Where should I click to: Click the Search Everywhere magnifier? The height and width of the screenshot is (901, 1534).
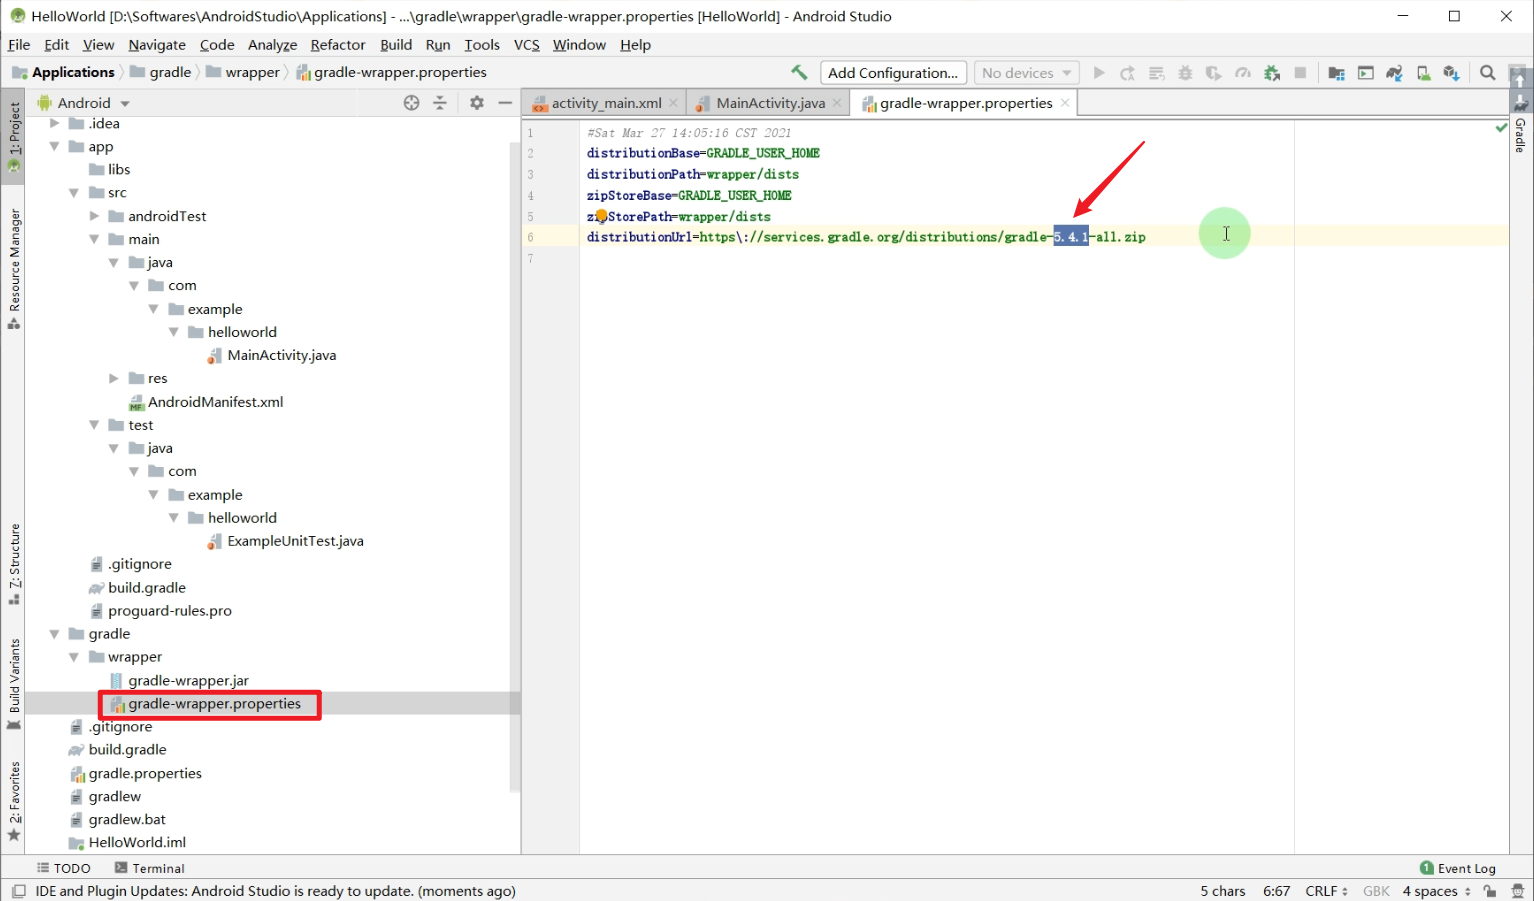(x=1487, y=72)
